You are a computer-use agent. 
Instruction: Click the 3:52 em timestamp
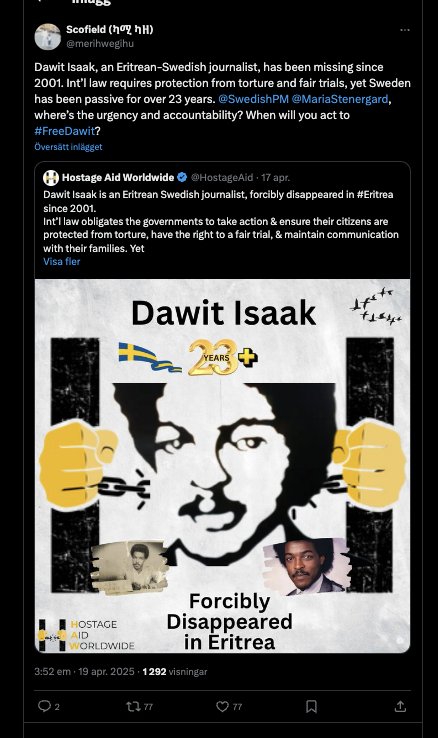(52, 672)
